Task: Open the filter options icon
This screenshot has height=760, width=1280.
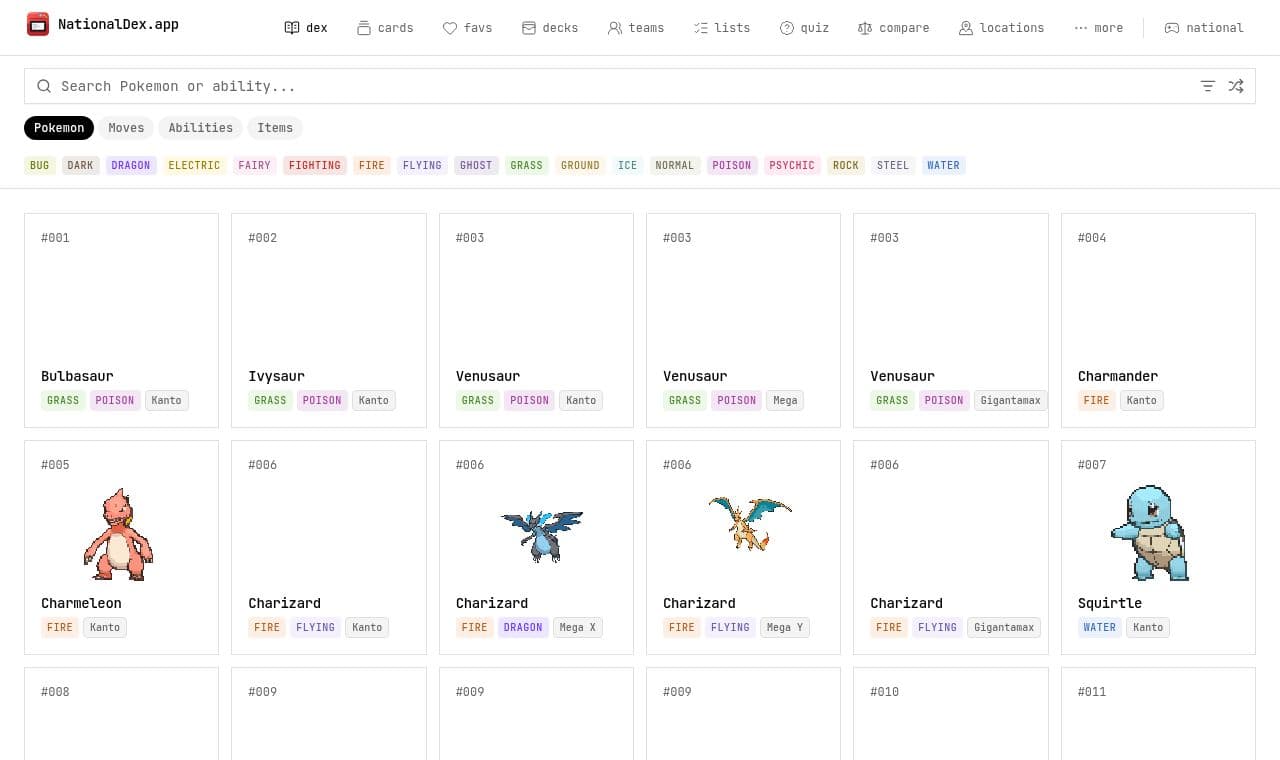Action: coord(1208,86)
